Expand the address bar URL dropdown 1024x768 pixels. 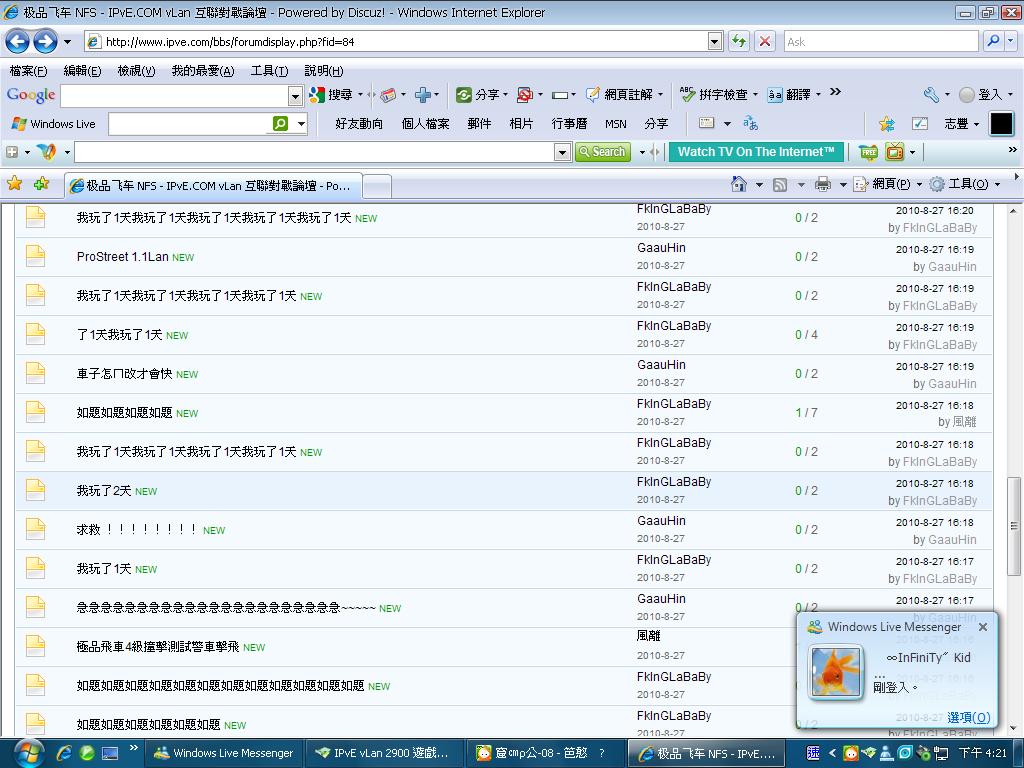point(714,41)
